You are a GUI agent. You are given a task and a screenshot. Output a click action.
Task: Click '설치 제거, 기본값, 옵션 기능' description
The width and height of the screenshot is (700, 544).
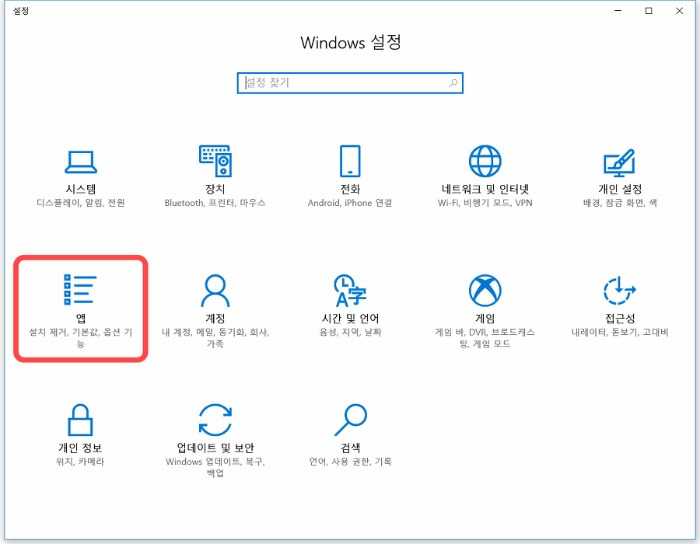pyautogui.click(x=81, y=338)
